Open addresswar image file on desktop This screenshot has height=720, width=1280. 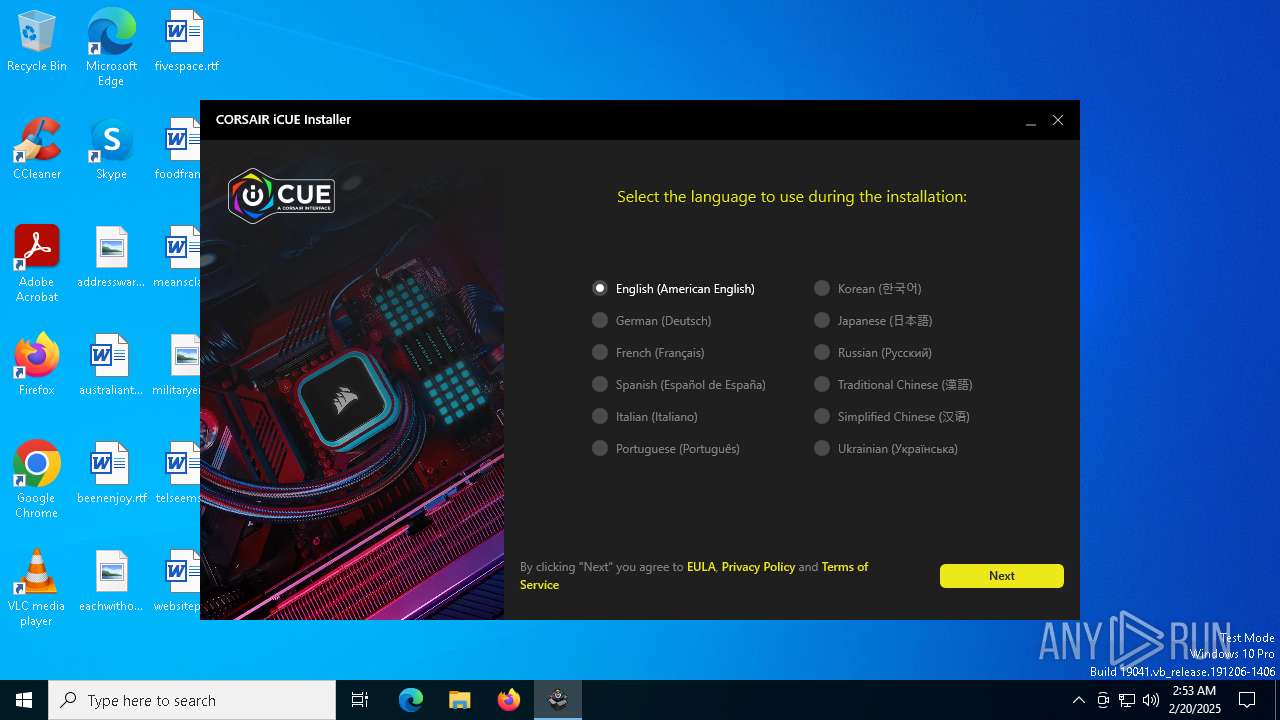click(x=111, y=258)
